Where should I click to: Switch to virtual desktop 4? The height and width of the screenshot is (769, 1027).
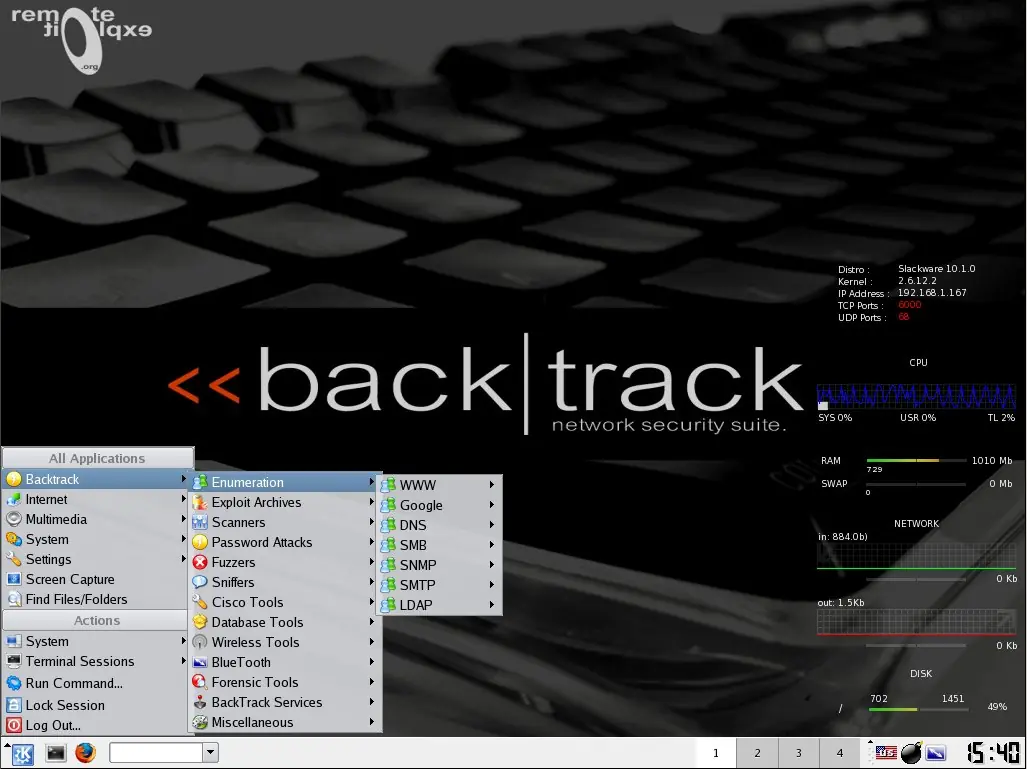tap(840, 753)
